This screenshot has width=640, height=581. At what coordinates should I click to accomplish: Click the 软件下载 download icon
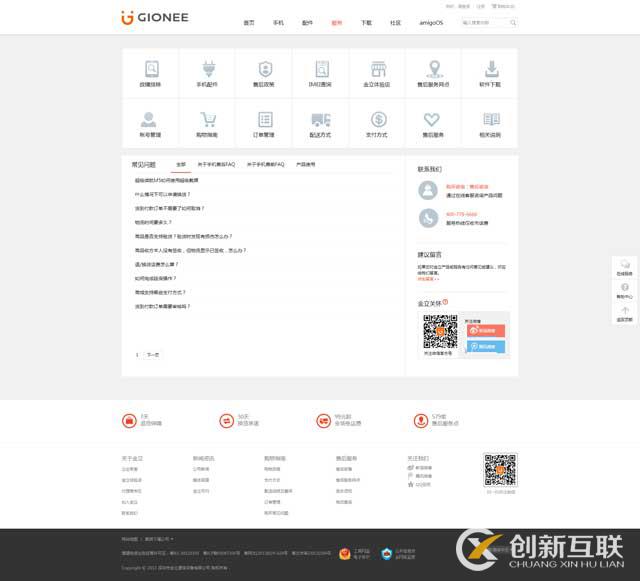click(x=491, y=70)
